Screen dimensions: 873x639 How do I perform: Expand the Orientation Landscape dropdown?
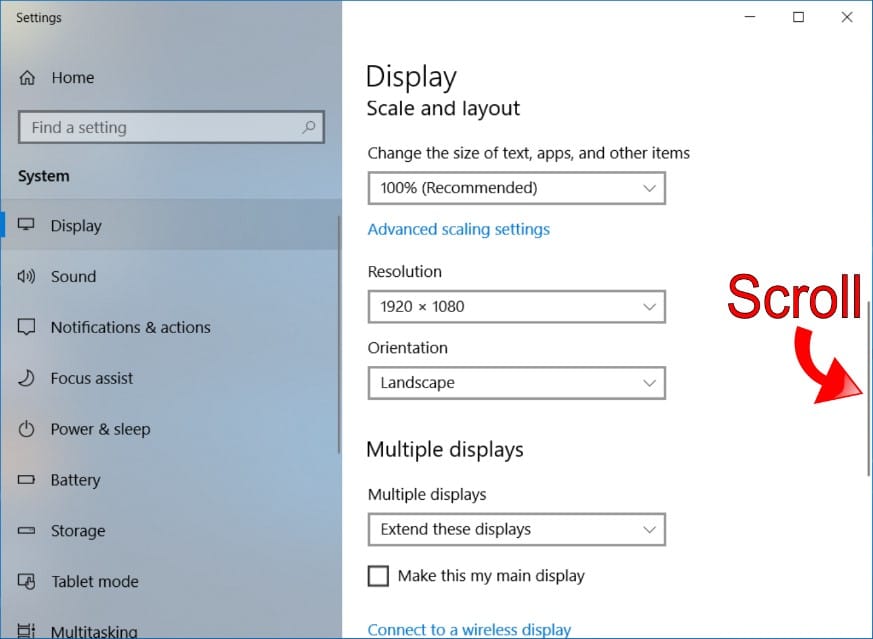516,383
